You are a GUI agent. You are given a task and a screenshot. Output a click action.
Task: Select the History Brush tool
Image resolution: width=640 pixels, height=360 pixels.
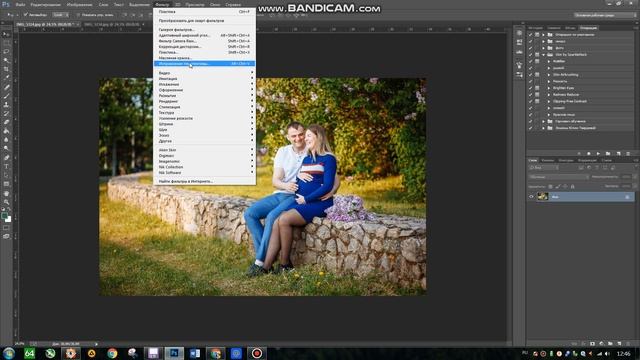(6, 113)
